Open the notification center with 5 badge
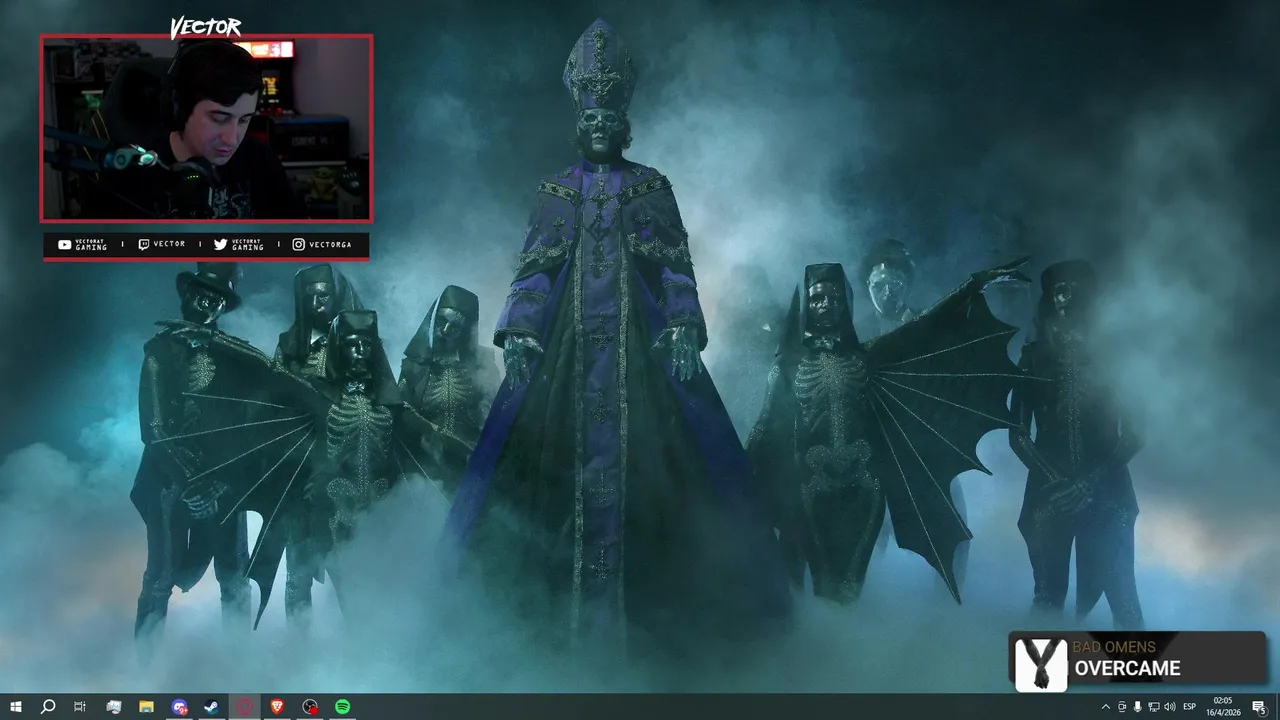 coord(1259,707)
